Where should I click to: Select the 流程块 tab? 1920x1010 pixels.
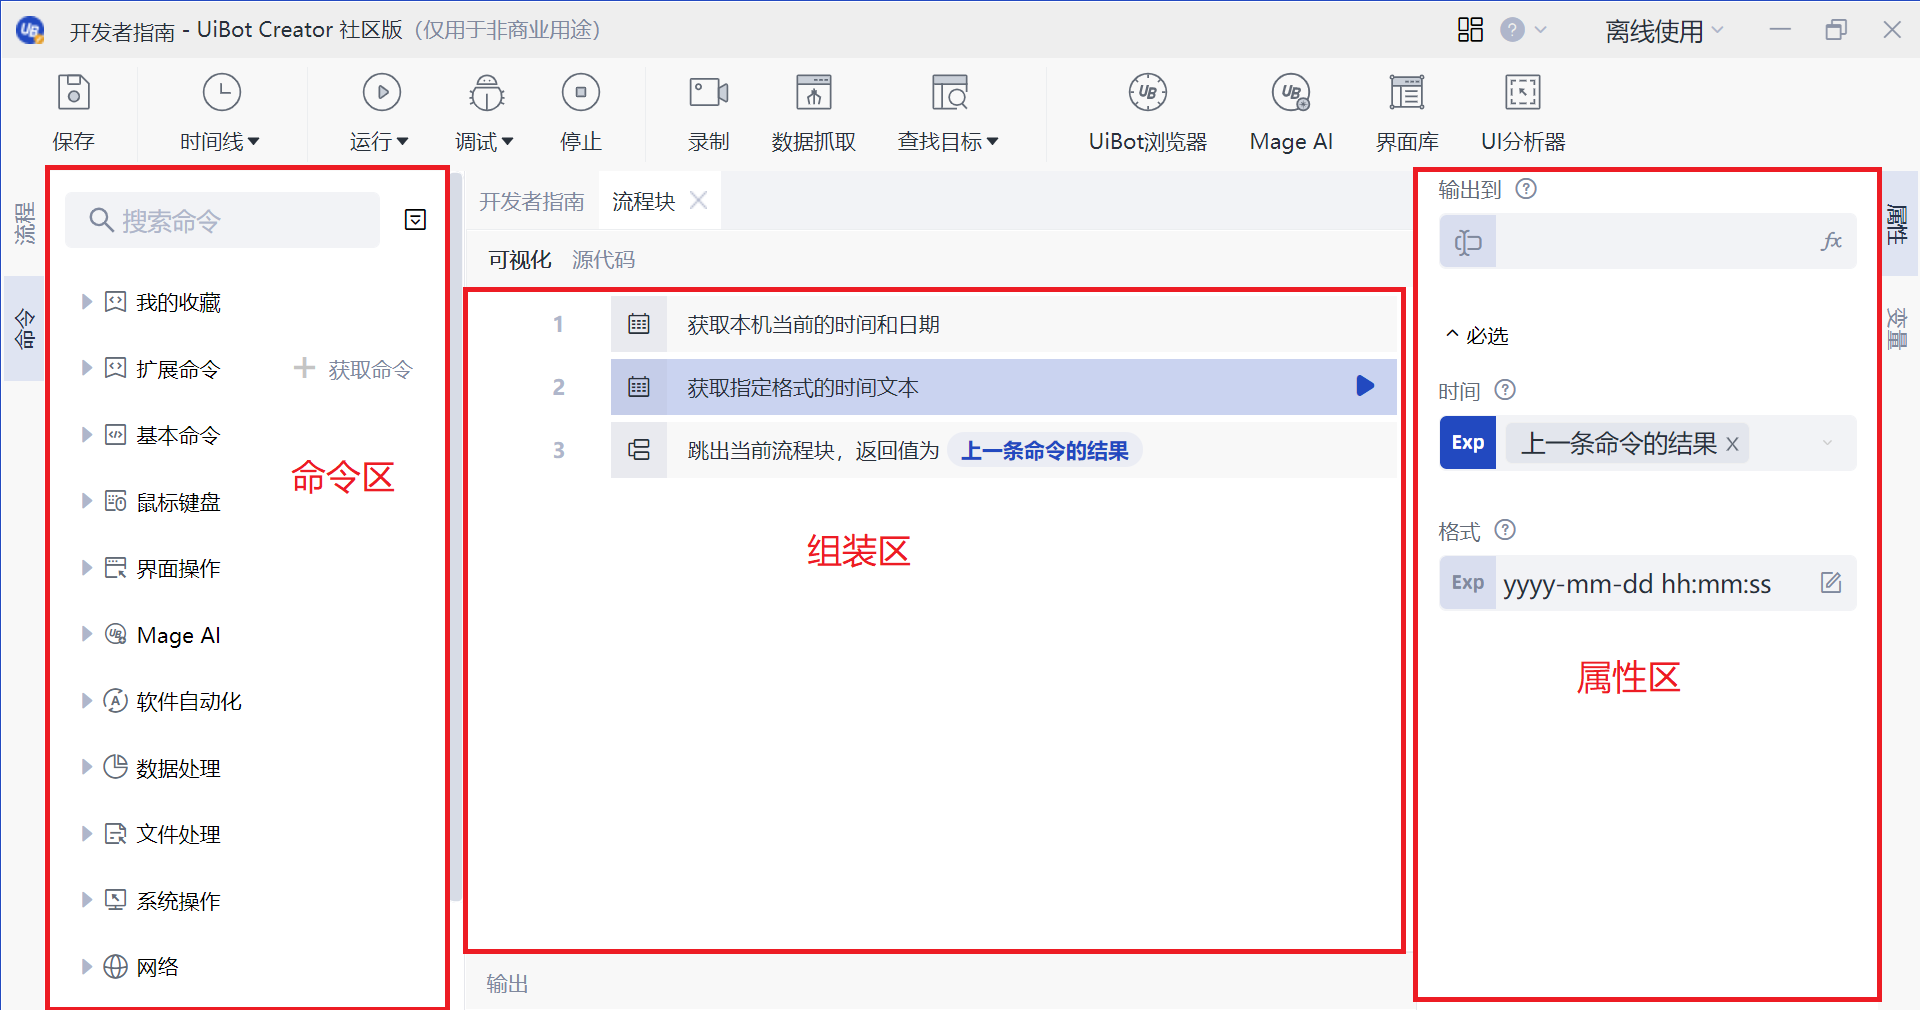click(x=643, y=202)
